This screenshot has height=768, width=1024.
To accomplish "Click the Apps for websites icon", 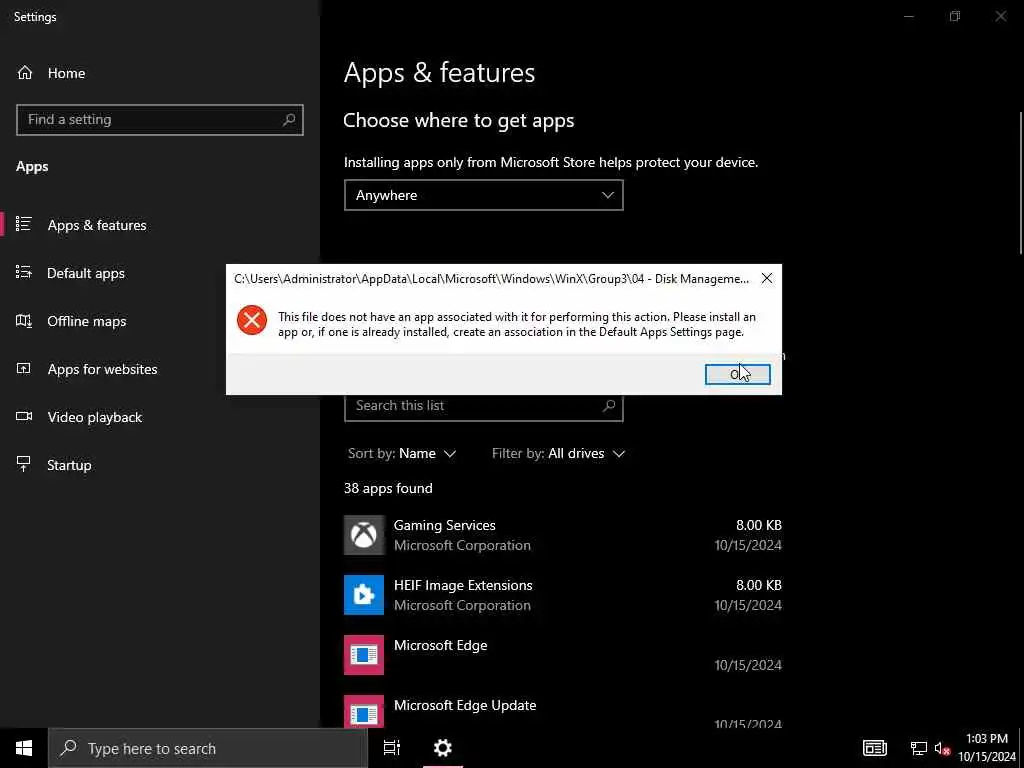I will (24, 368).
